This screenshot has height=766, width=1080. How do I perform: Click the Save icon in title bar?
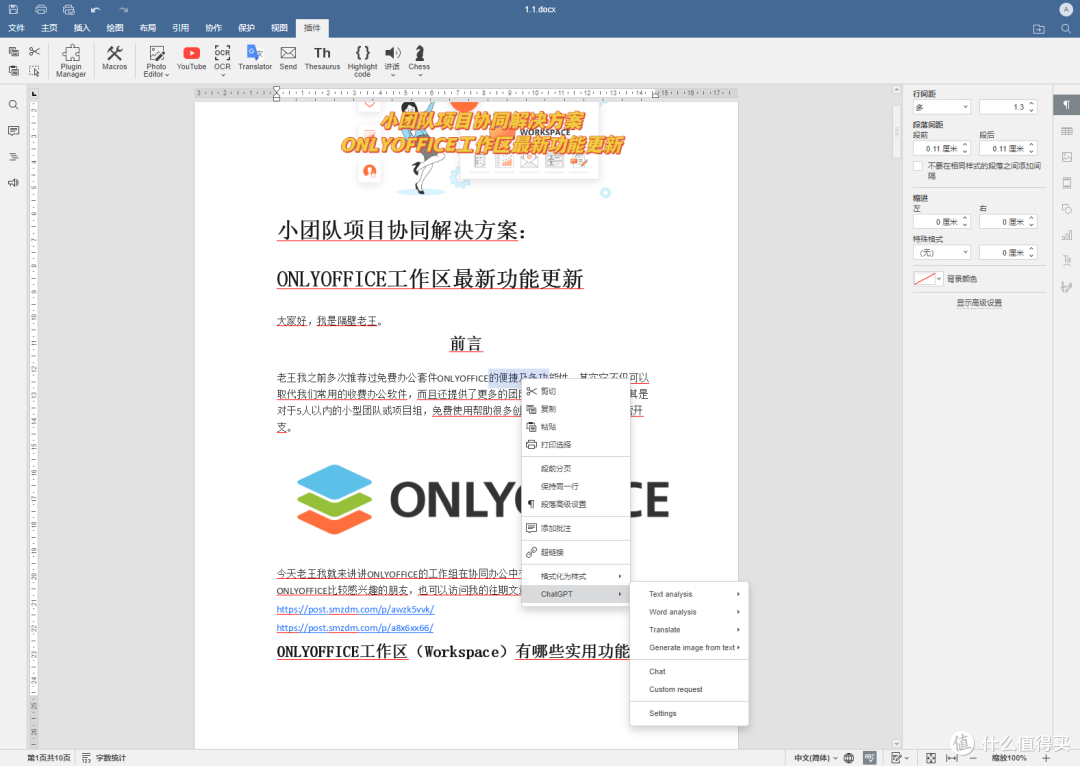(13, 9)
